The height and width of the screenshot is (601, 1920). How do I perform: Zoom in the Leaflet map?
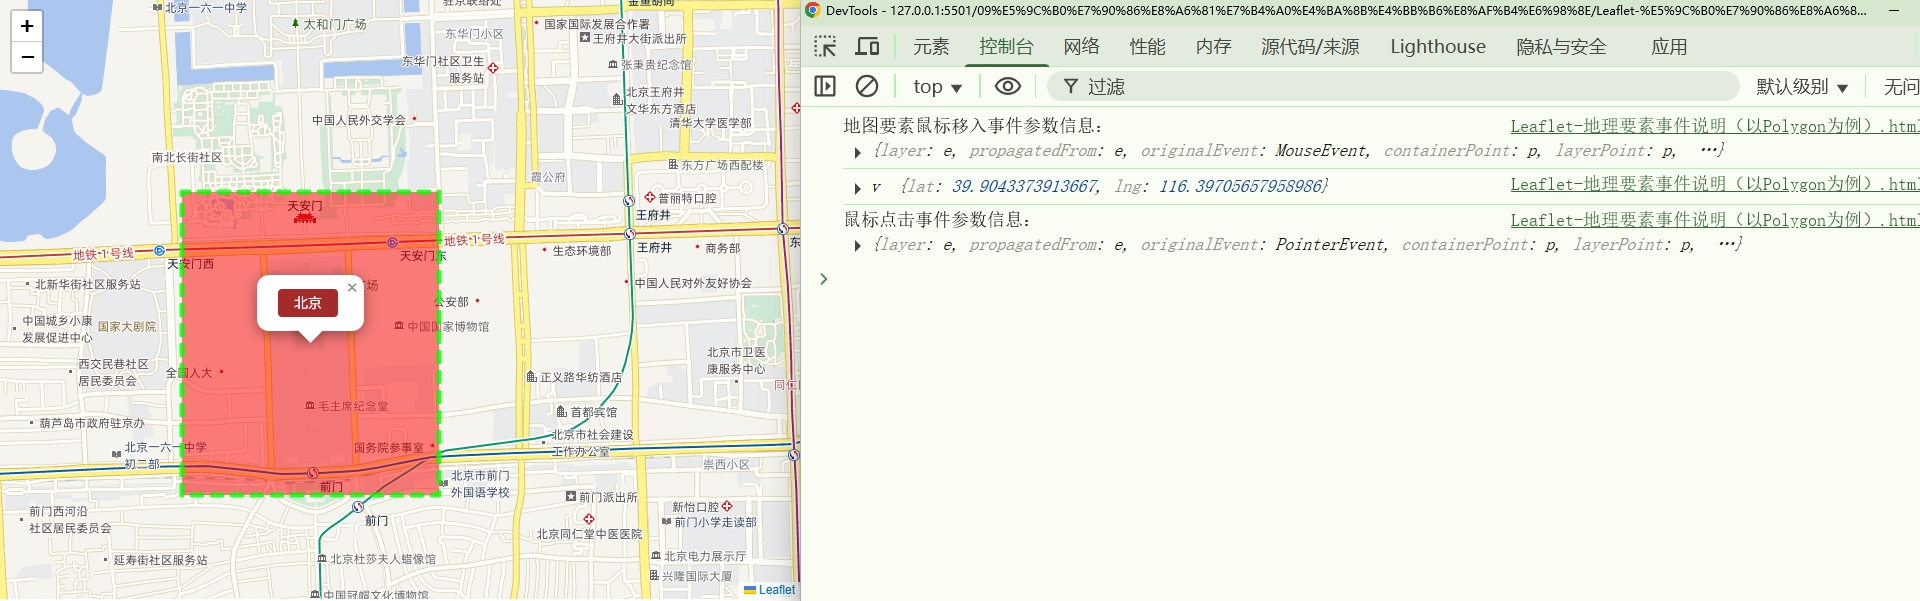(x=27, y=26)
